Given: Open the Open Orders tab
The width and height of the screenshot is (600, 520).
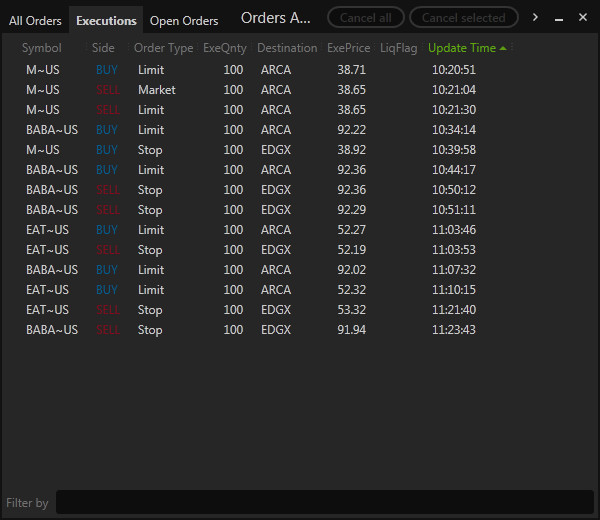Looking at the screenshot, I should pos(184,21).
